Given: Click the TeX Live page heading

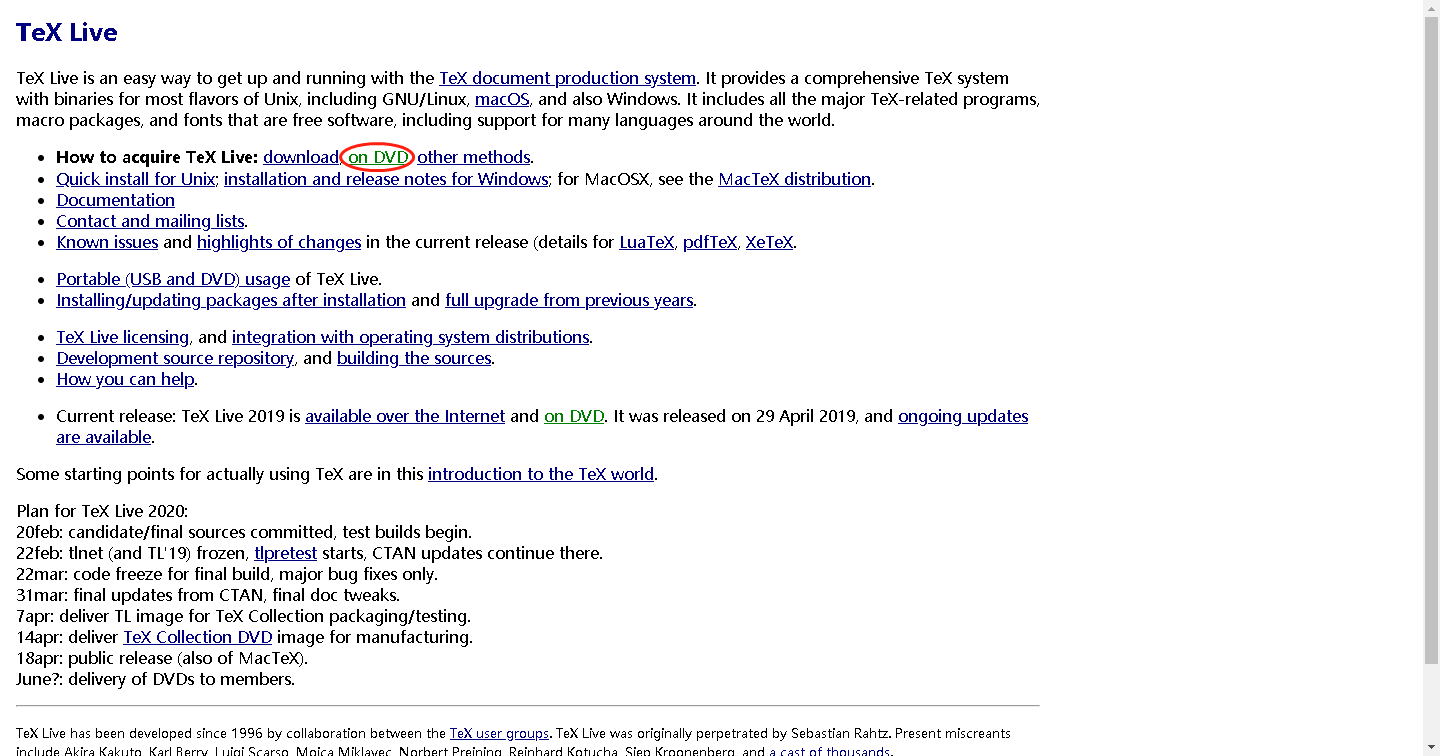Looking at the screenshot, I should coord(67,32).
